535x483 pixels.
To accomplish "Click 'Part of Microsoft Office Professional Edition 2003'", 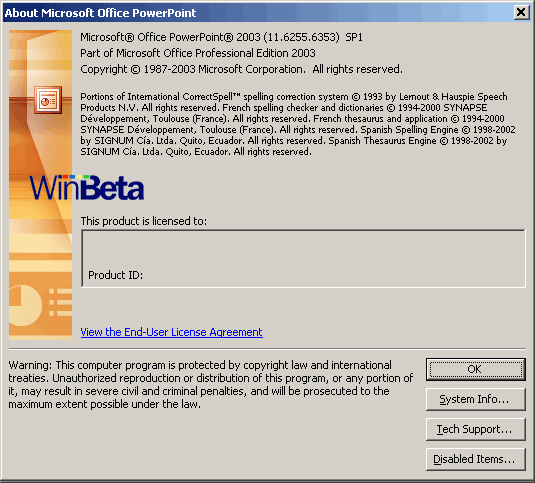I will pyautogui.click(x=198, y=53).
